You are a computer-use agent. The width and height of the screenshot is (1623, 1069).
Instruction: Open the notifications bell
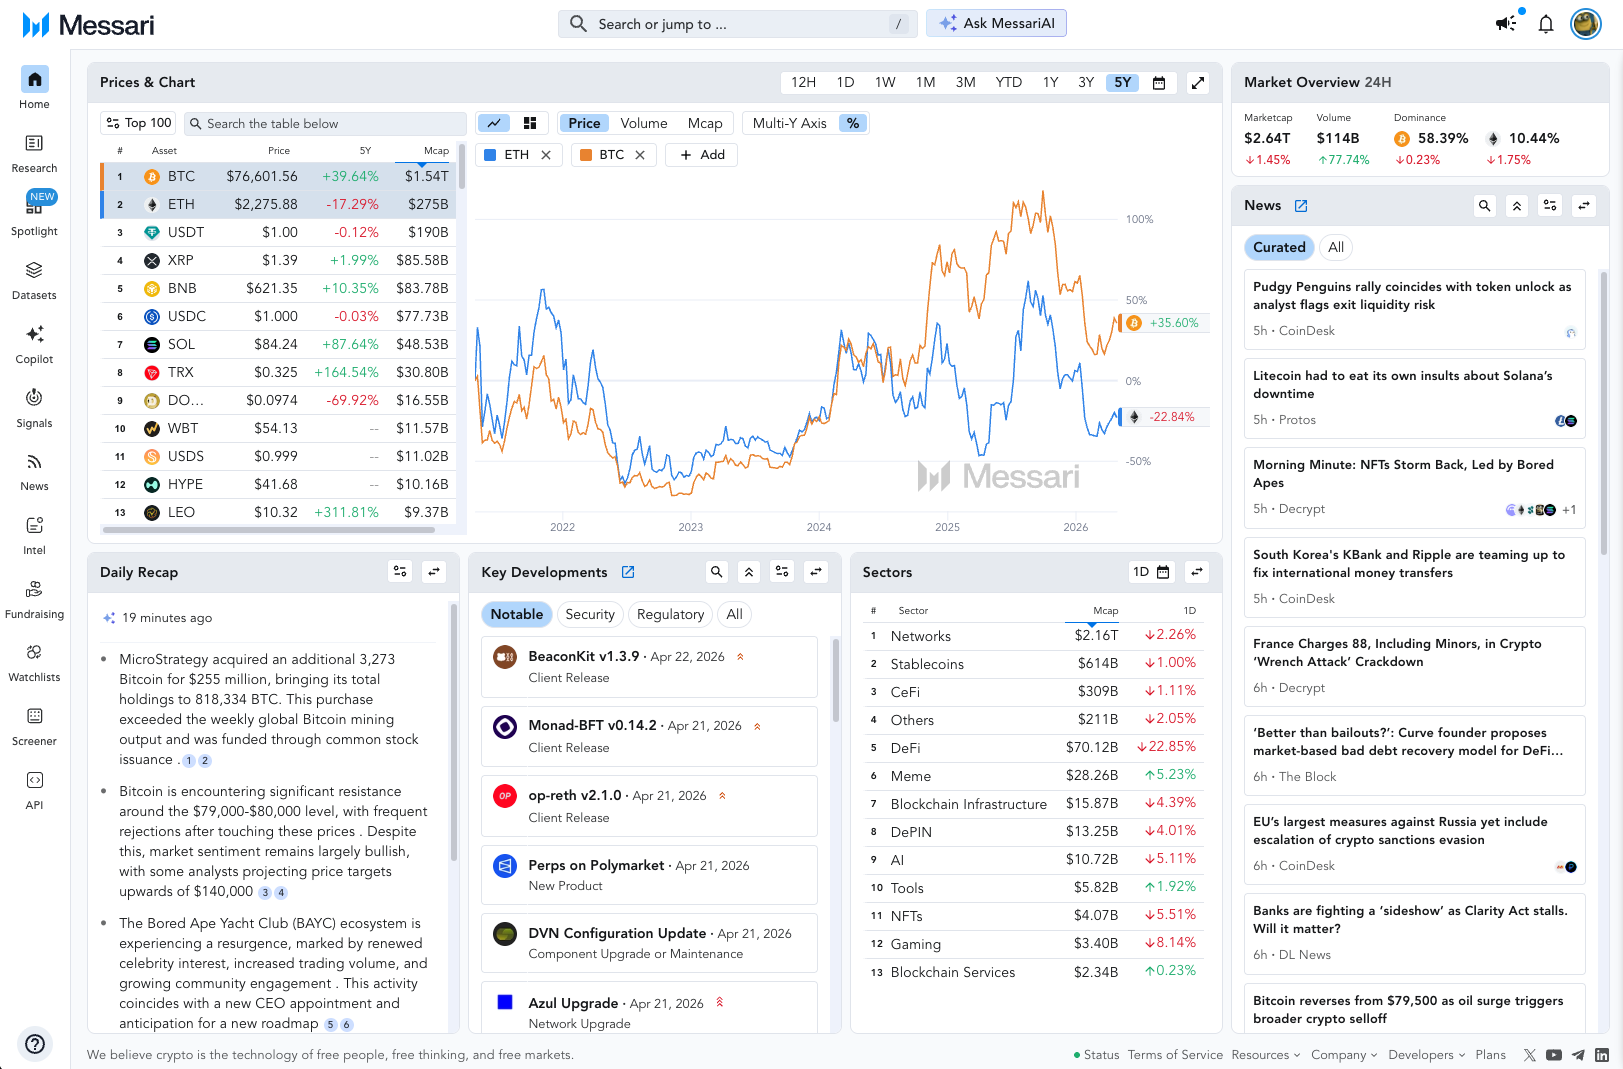click(x=1546, y=24)
